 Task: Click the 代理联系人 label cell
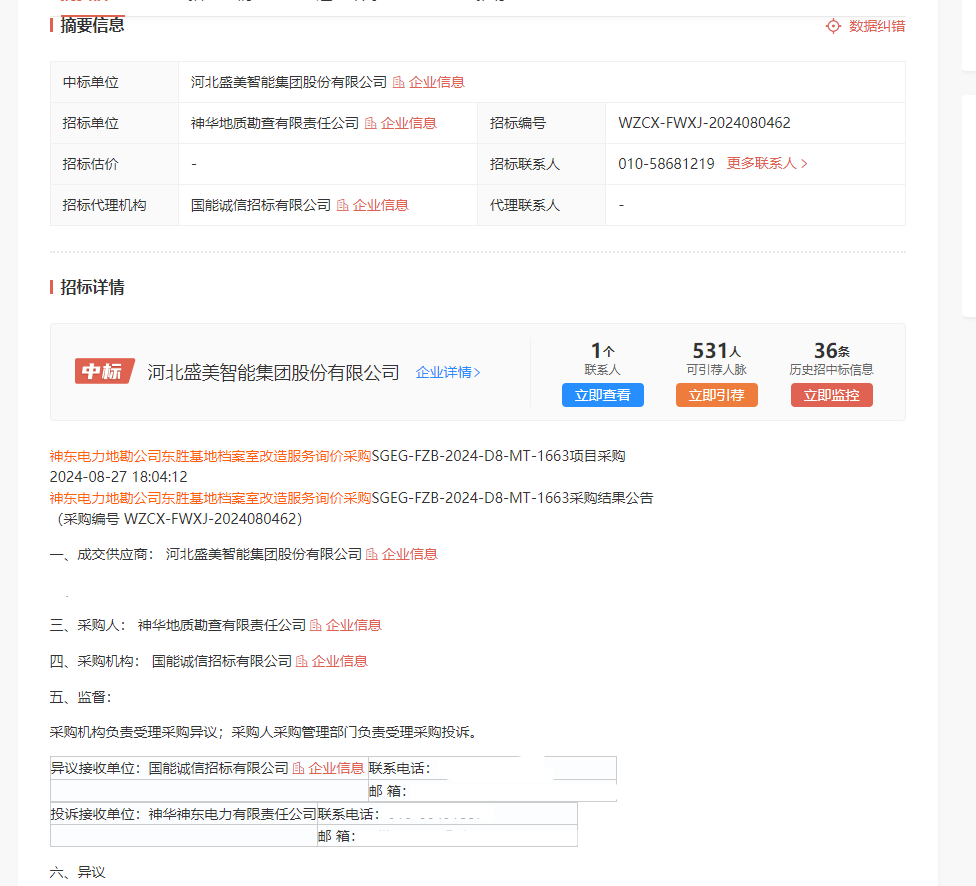[542, 205]
